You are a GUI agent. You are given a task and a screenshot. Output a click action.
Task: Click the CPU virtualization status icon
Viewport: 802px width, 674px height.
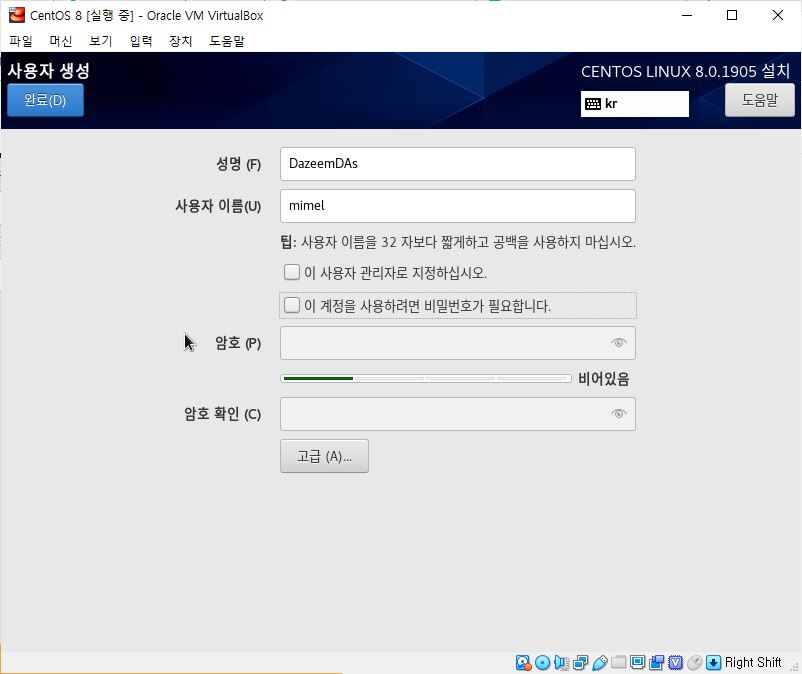[x=675, y=662]
